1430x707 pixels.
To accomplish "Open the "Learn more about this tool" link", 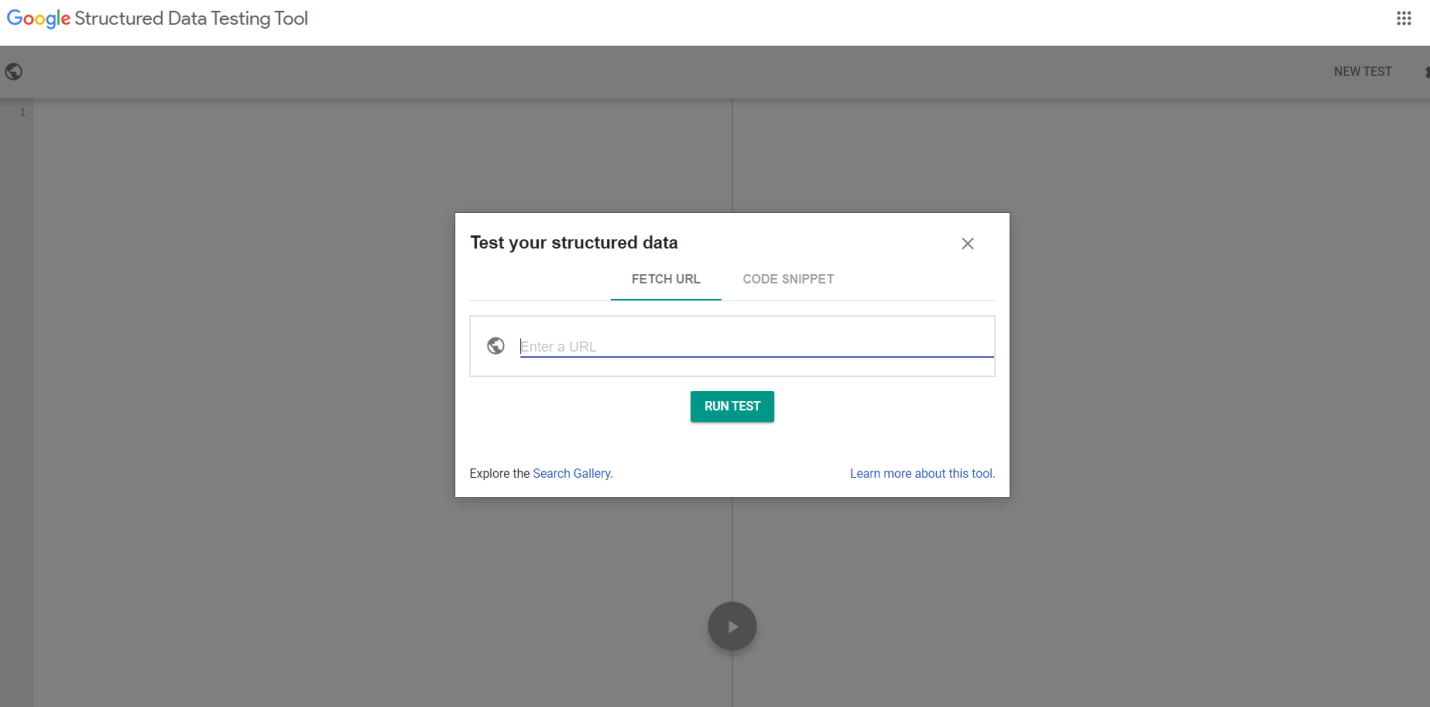I will (920, 473).
